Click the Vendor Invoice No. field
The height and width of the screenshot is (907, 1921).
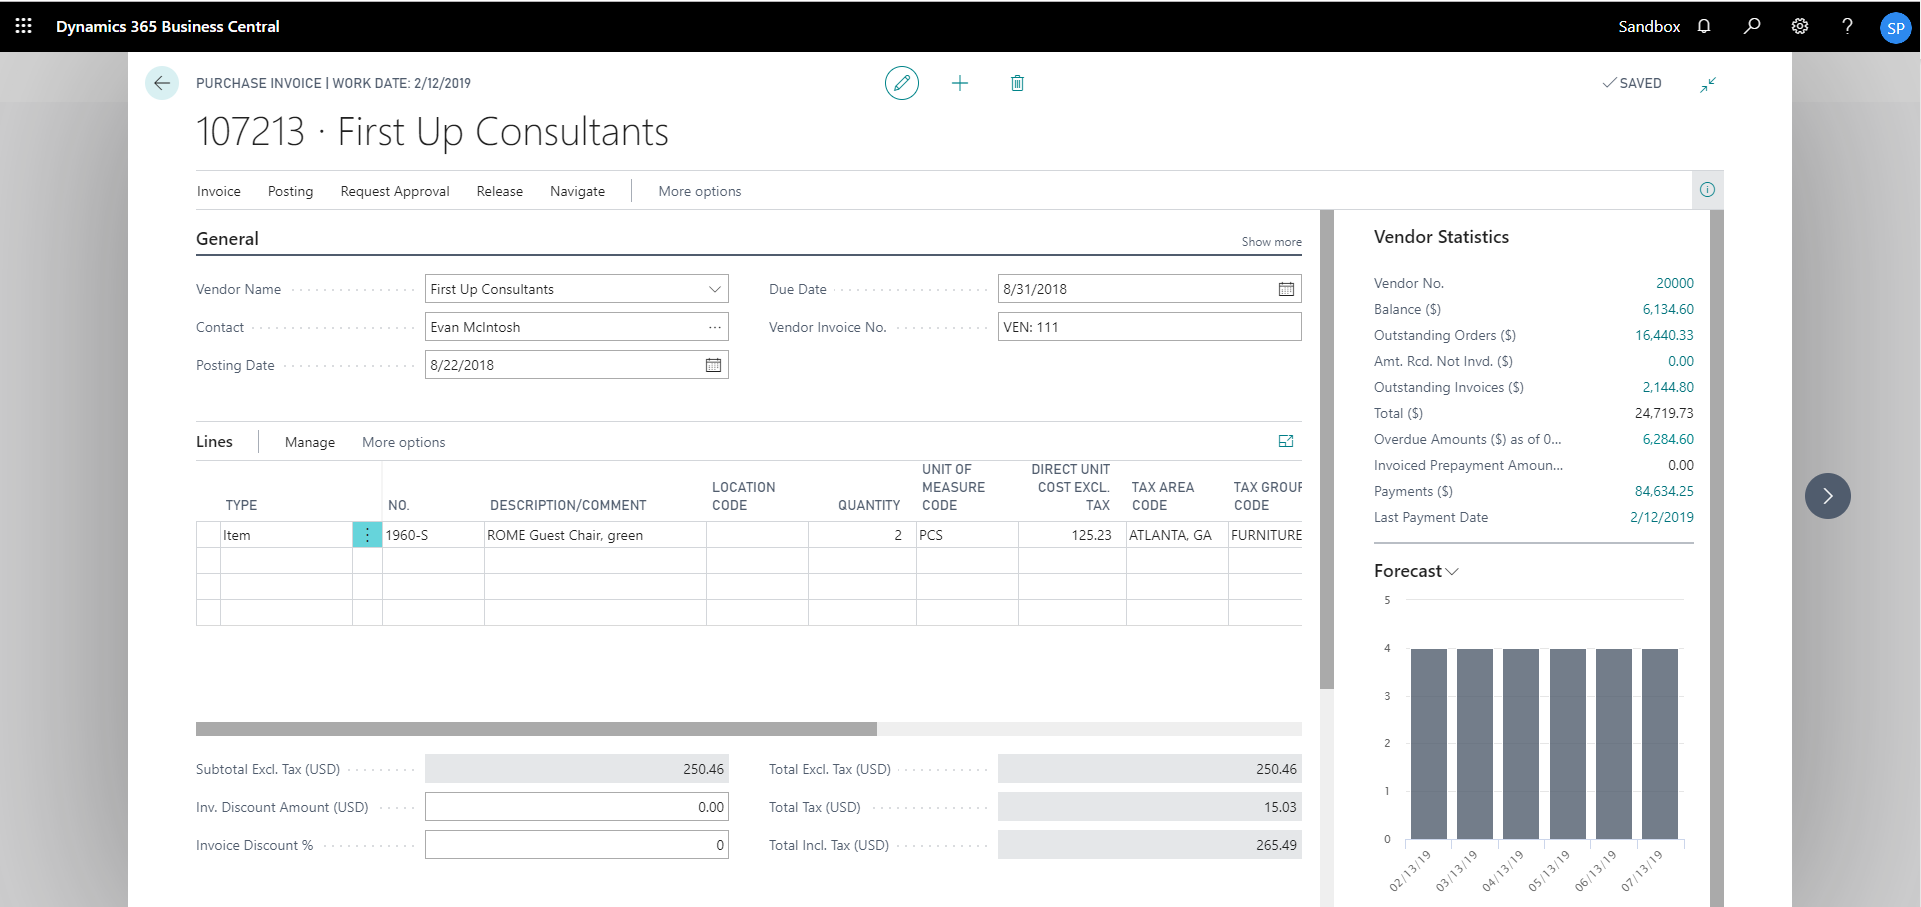tap(1148, 327)
